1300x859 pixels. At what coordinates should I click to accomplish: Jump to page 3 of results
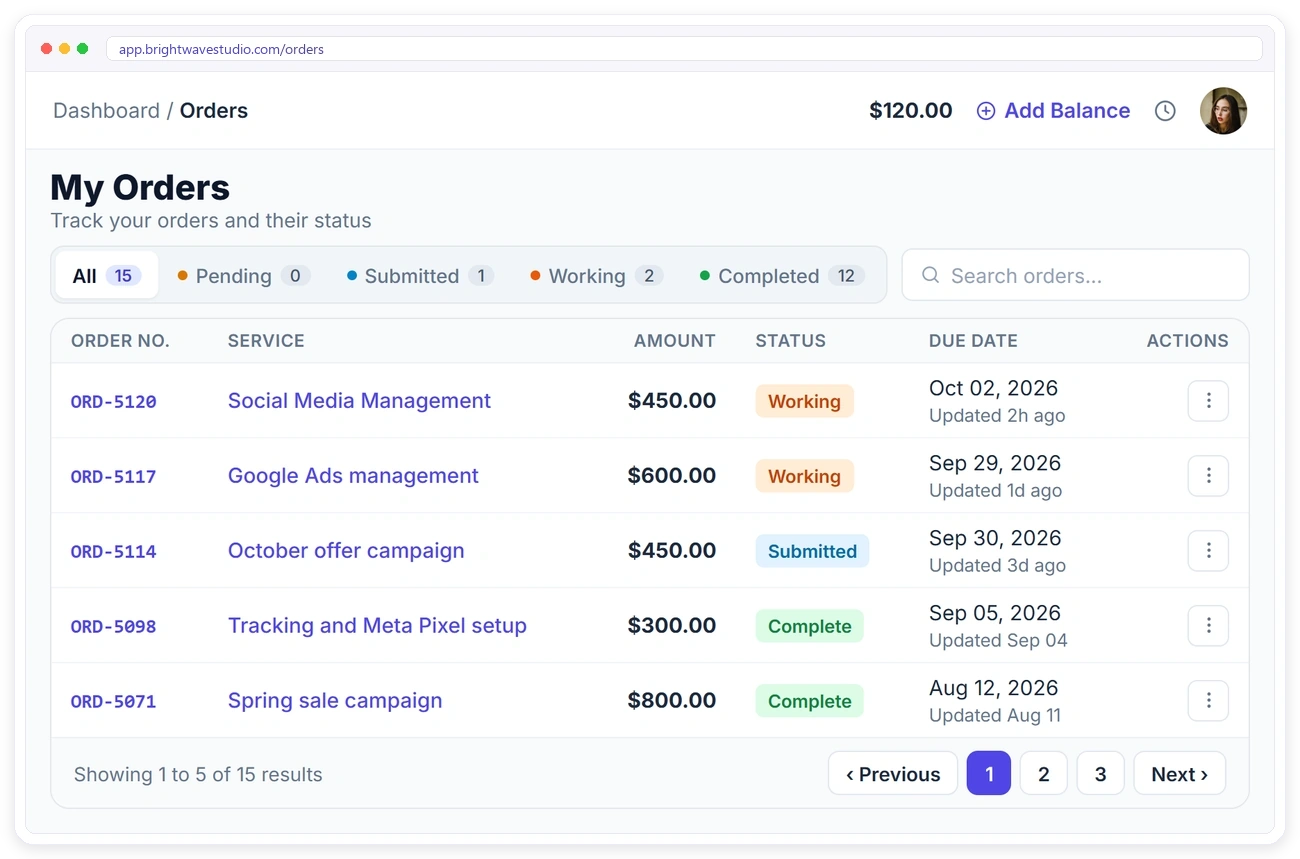(x=1101, y=774)
